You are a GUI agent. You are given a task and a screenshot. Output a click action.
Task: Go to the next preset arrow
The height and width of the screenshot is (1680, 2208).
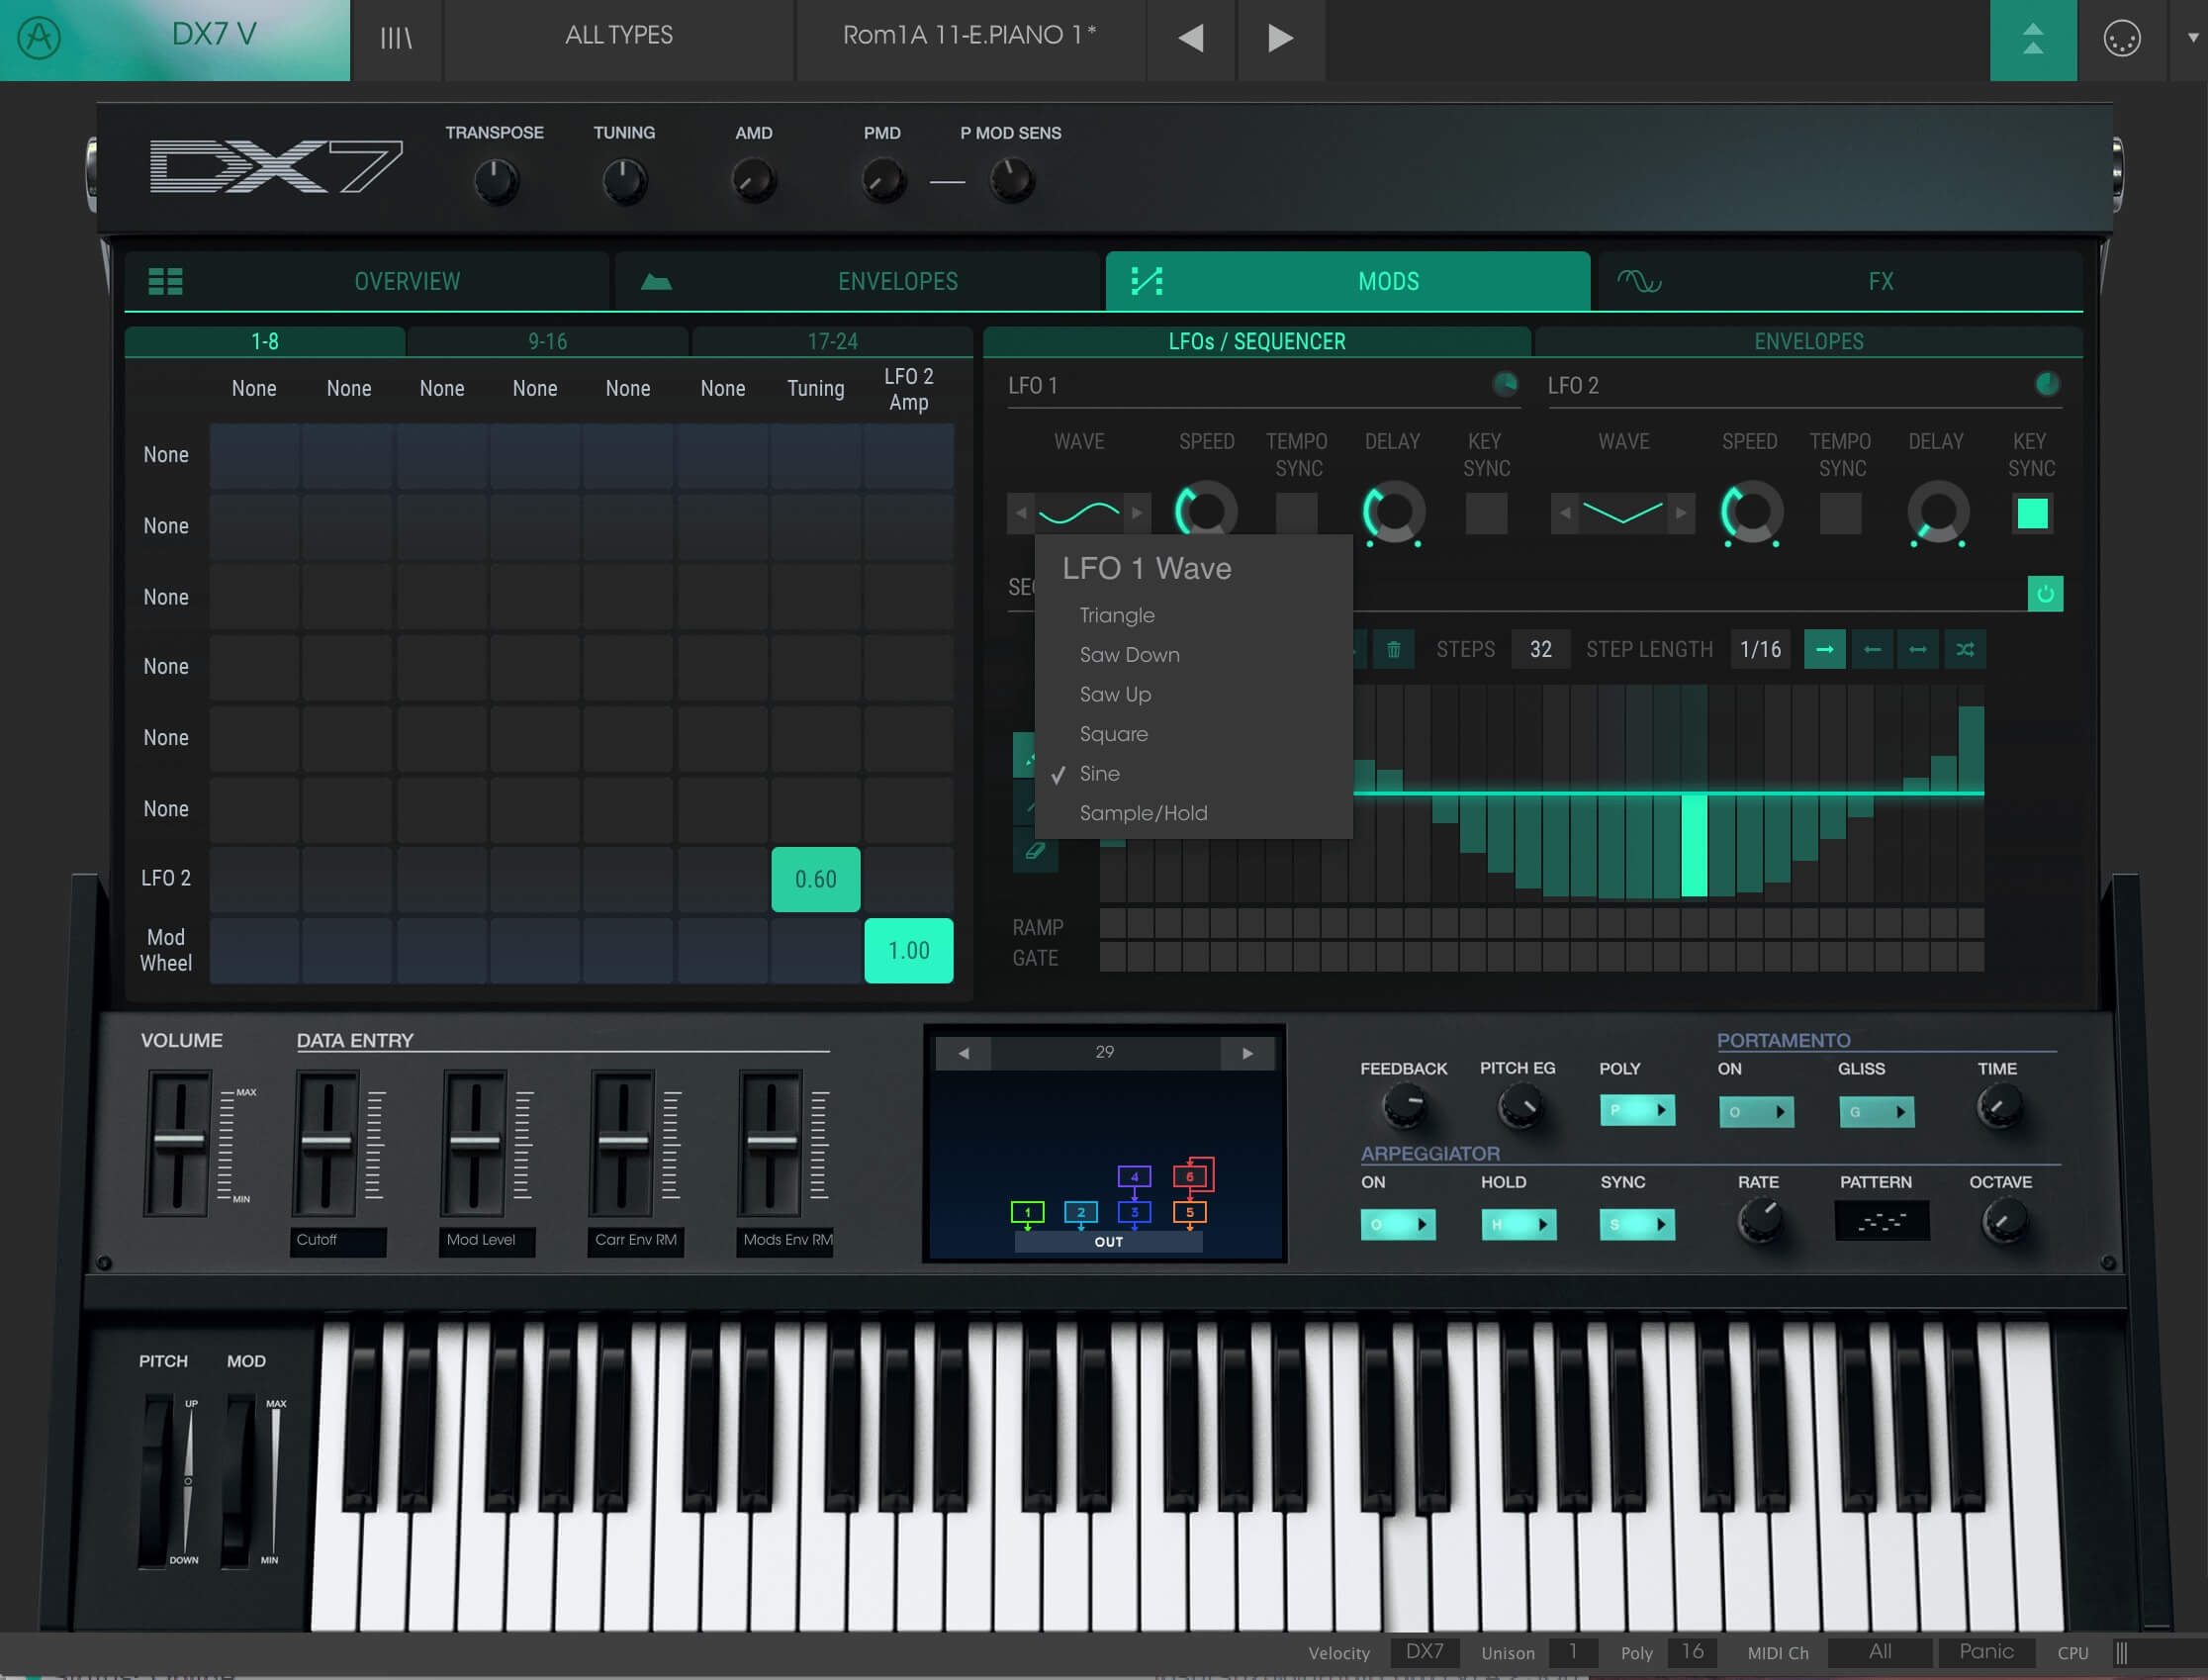[1281, 38]
